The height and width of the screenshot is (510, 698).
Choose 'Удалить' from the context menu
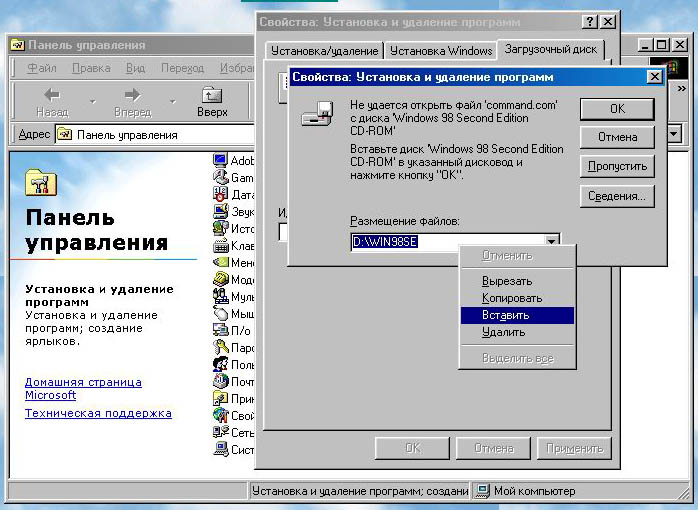(517, 332)
